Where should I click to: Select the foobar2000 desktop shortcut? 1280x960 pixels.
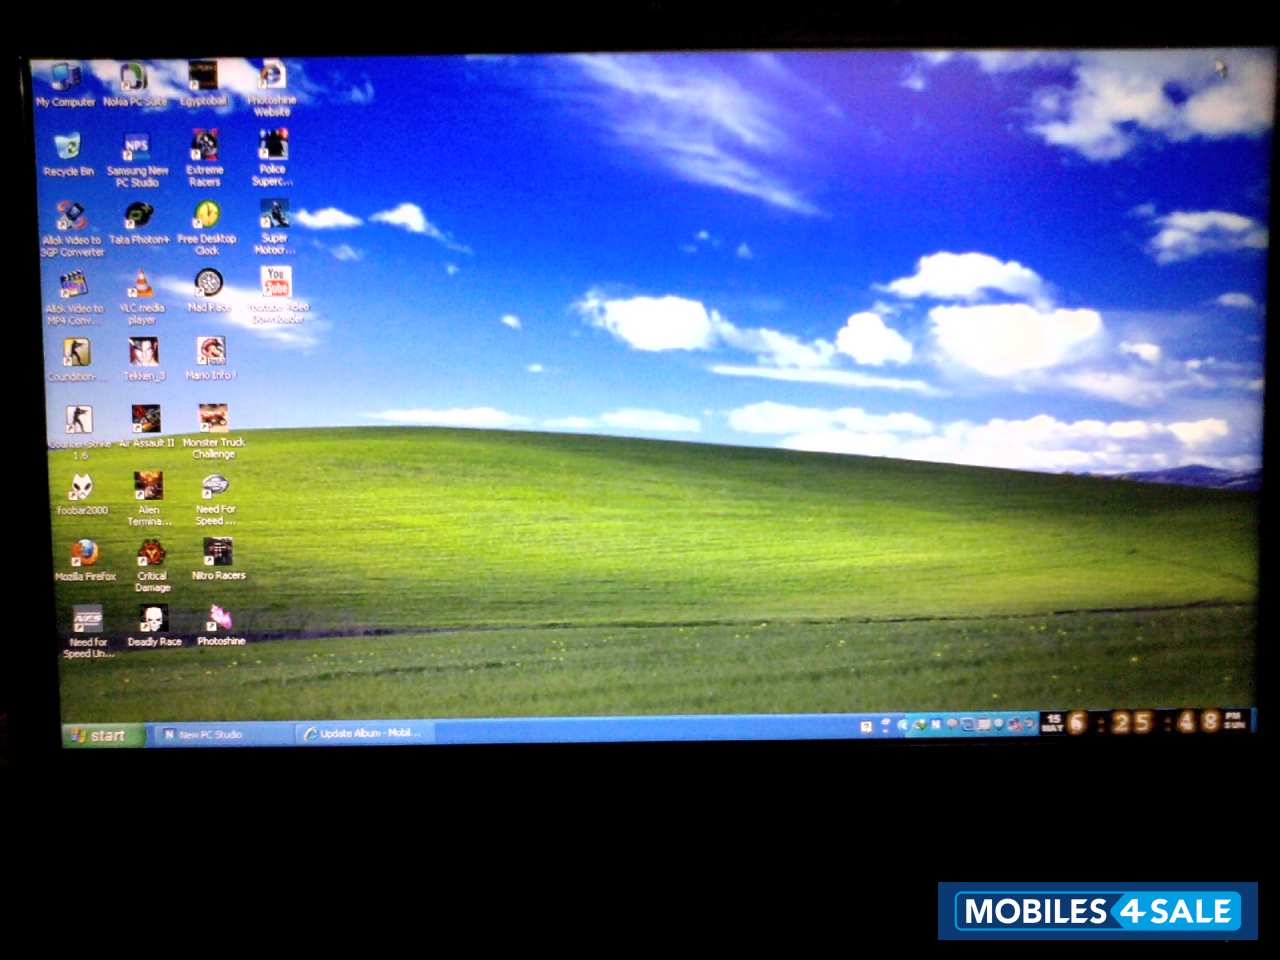[81, 487]
